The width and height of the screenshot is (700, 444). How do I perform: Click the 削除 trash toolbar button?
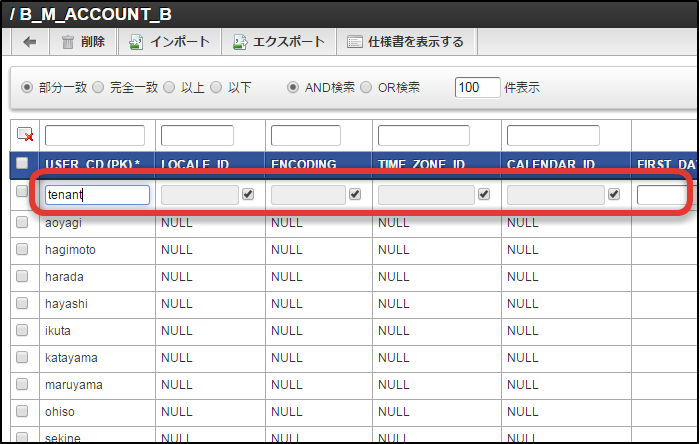(x=83, y=42)
